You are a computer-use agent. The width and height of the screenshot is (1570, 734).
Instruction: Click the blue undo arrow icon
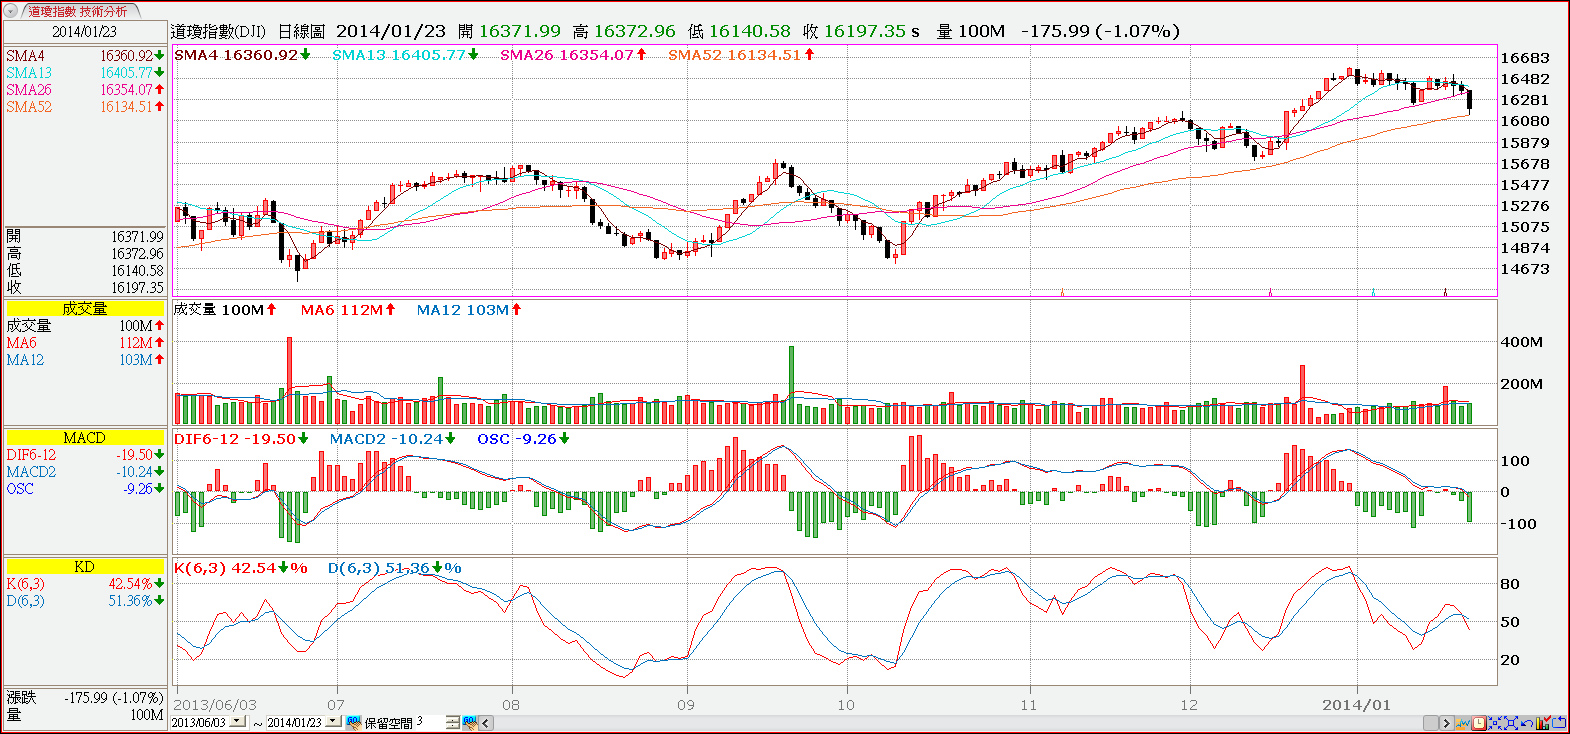(x=1527, y=722)
